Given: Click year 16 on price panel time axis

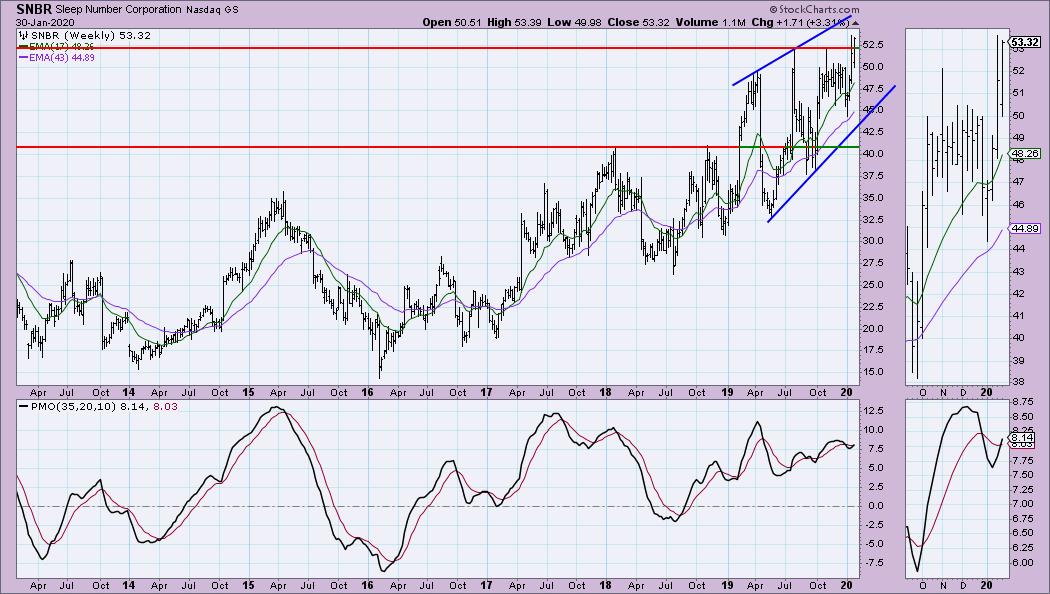Looking at the screenshot, I should coord(367,392).
